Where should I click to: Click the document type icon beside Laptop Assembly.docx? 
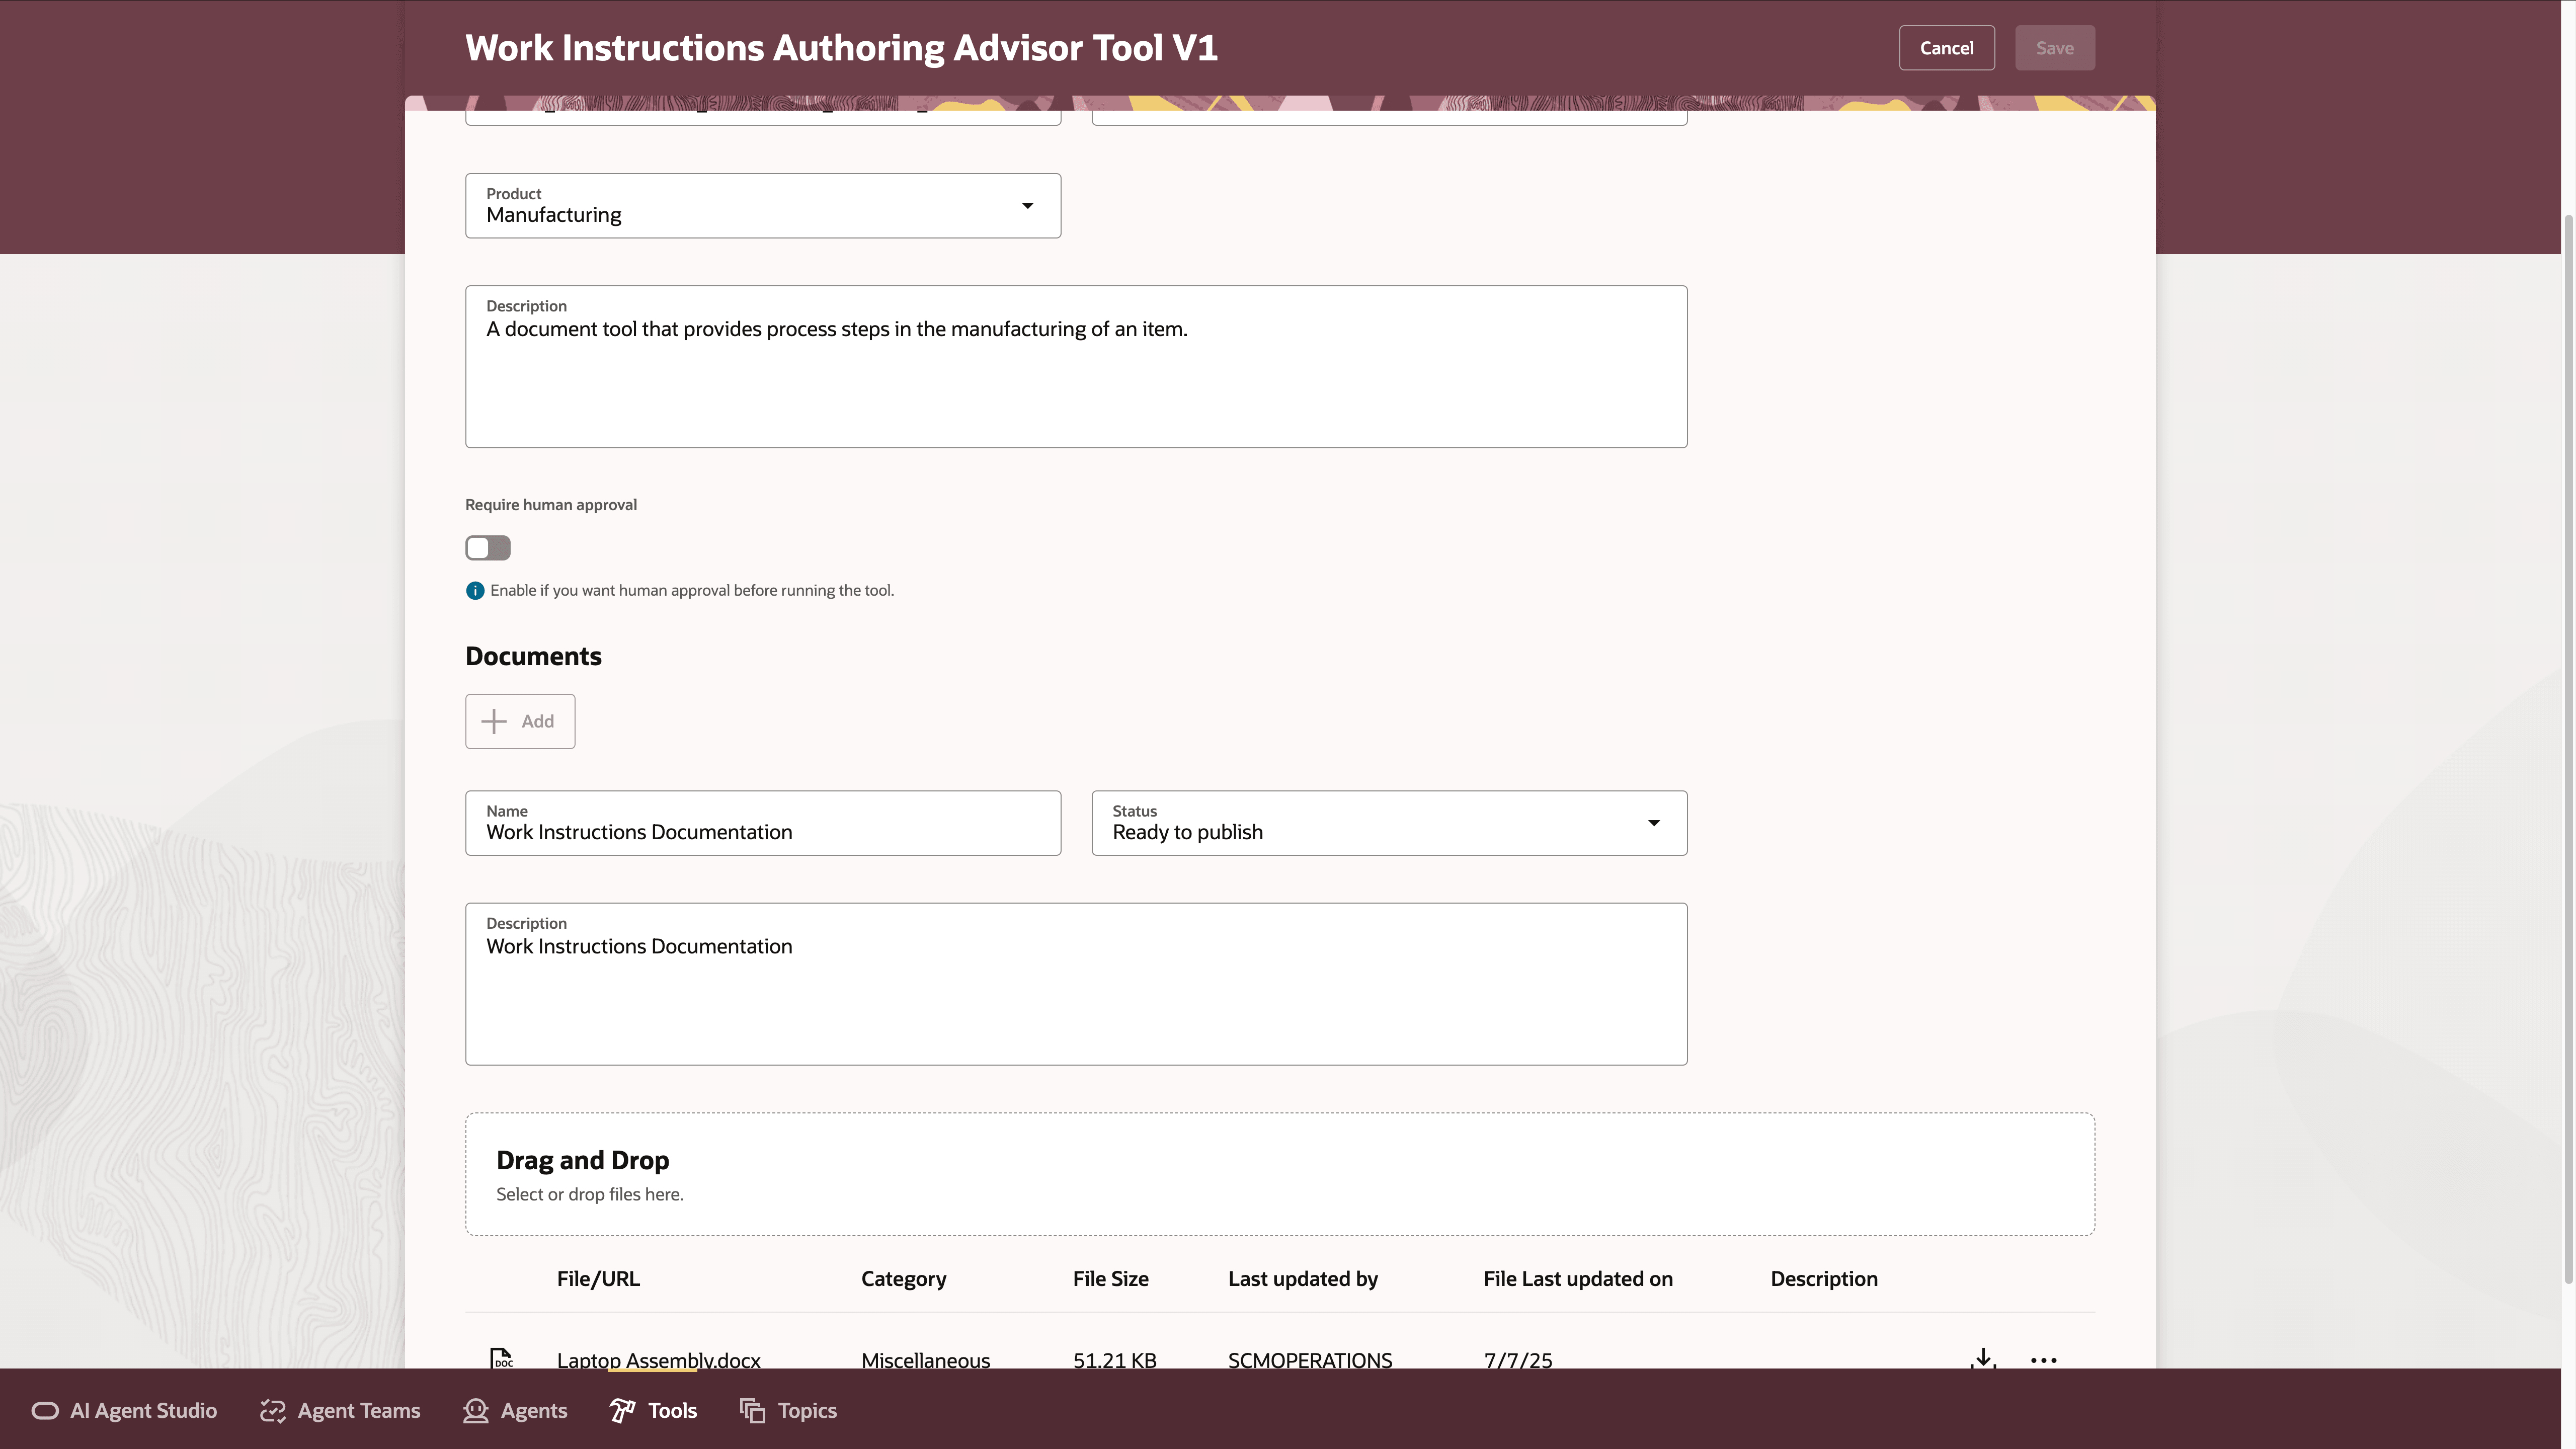[x=502, y=1358]
